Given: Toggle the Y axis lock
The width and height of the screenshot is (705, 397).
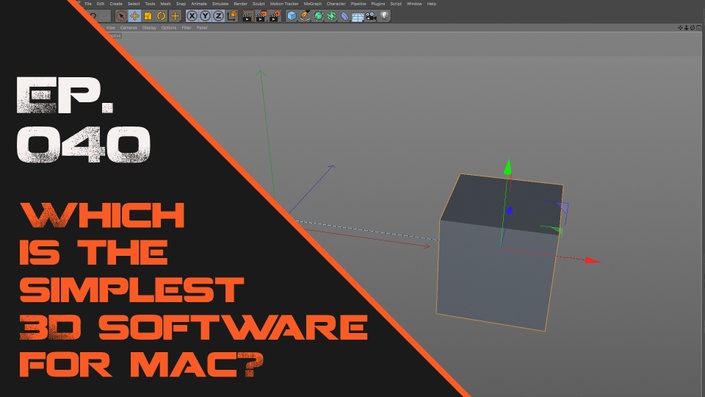Looking at the screenshot, I should [205, 16].
